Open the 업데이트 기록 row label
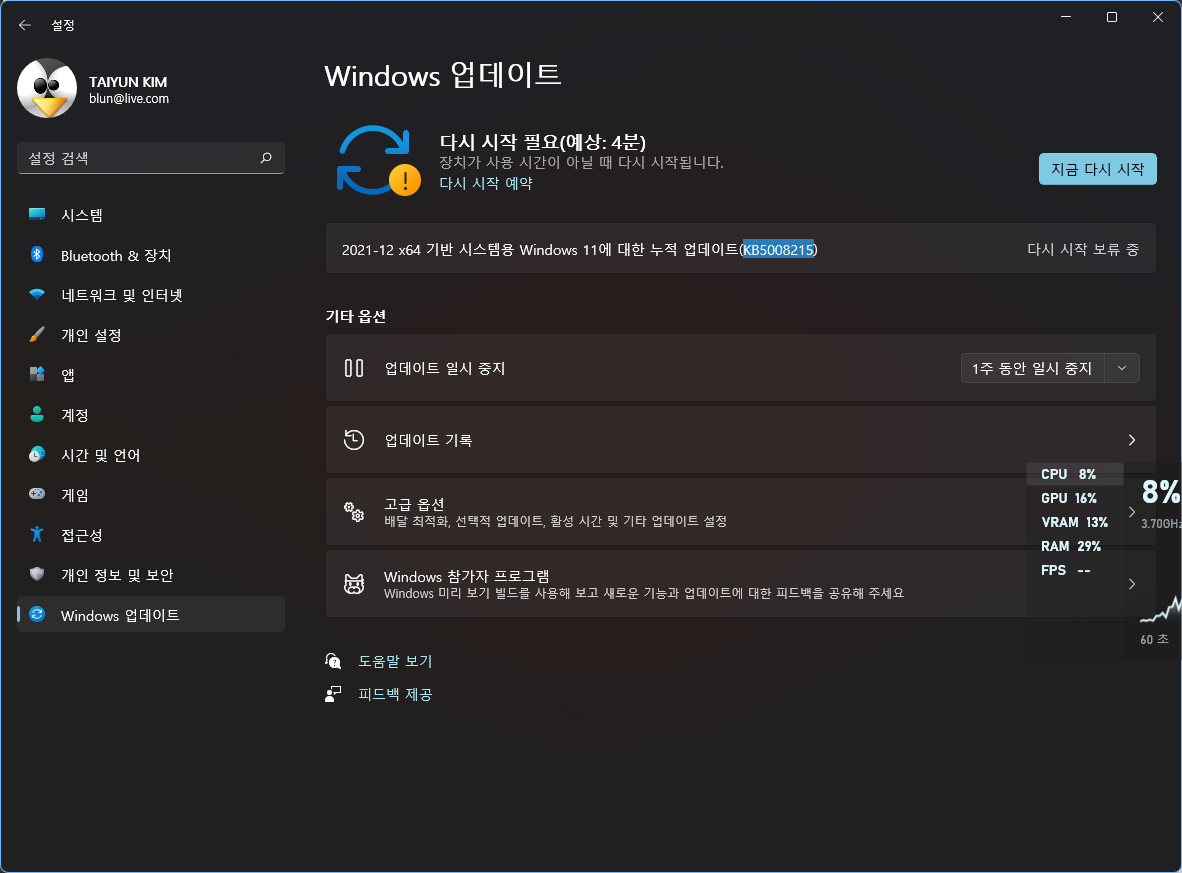 [x=428, y=440]
